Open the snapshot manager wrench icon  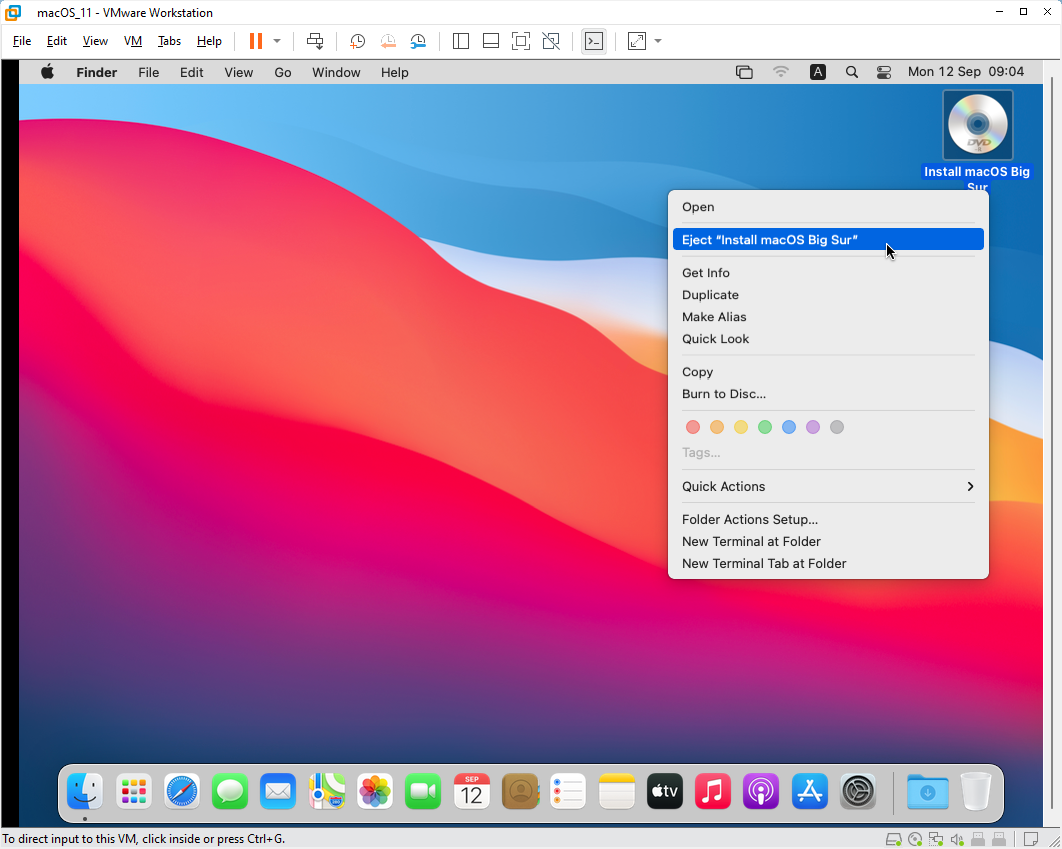pos(418,41)
